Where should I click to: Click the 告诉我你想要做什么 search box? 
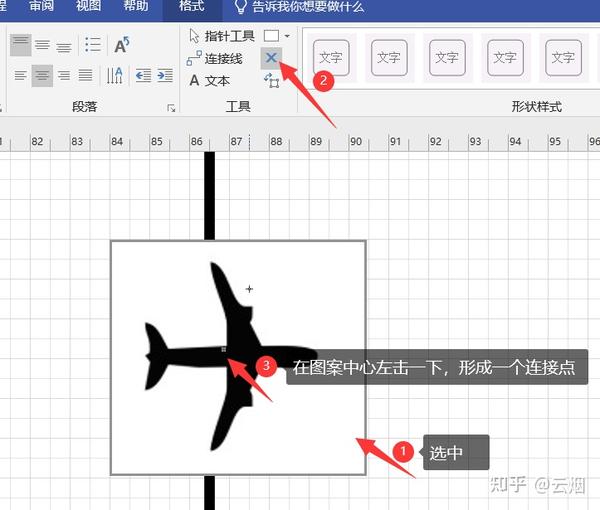pyautogui.click(x=308, y=7)
